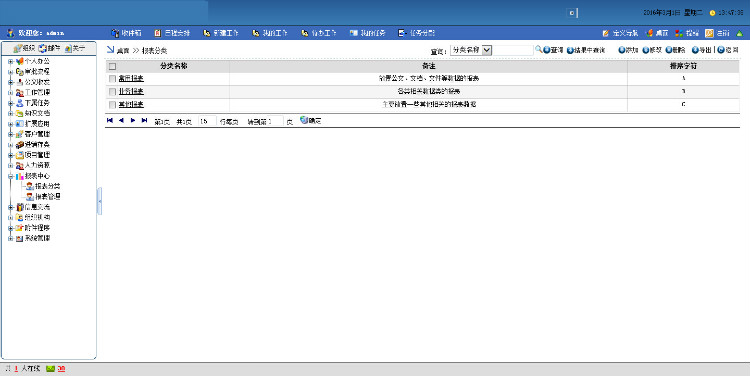Click the sidebar collapse handle
750x376 pixels.
coord(99,201)
